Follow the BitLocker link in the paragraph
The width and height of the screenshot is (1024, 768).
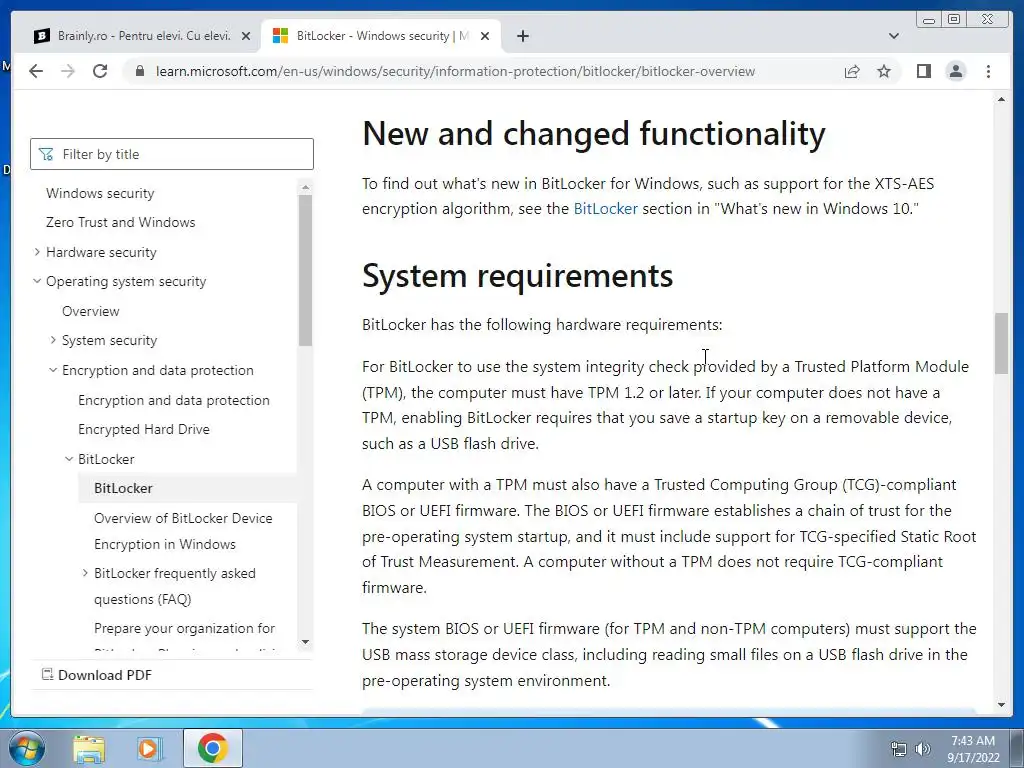pos(605,208)
